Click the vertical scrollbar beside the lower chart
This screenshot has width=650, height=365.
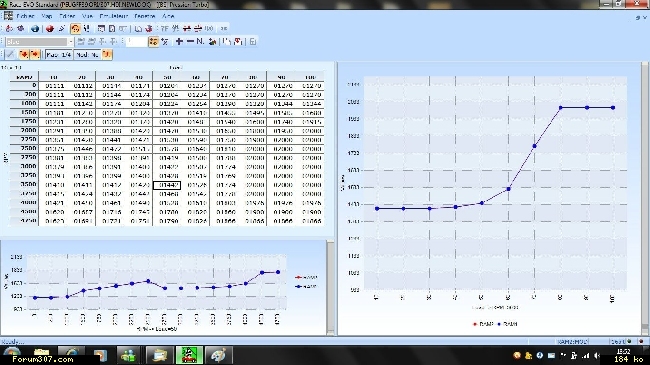point(330,287)
